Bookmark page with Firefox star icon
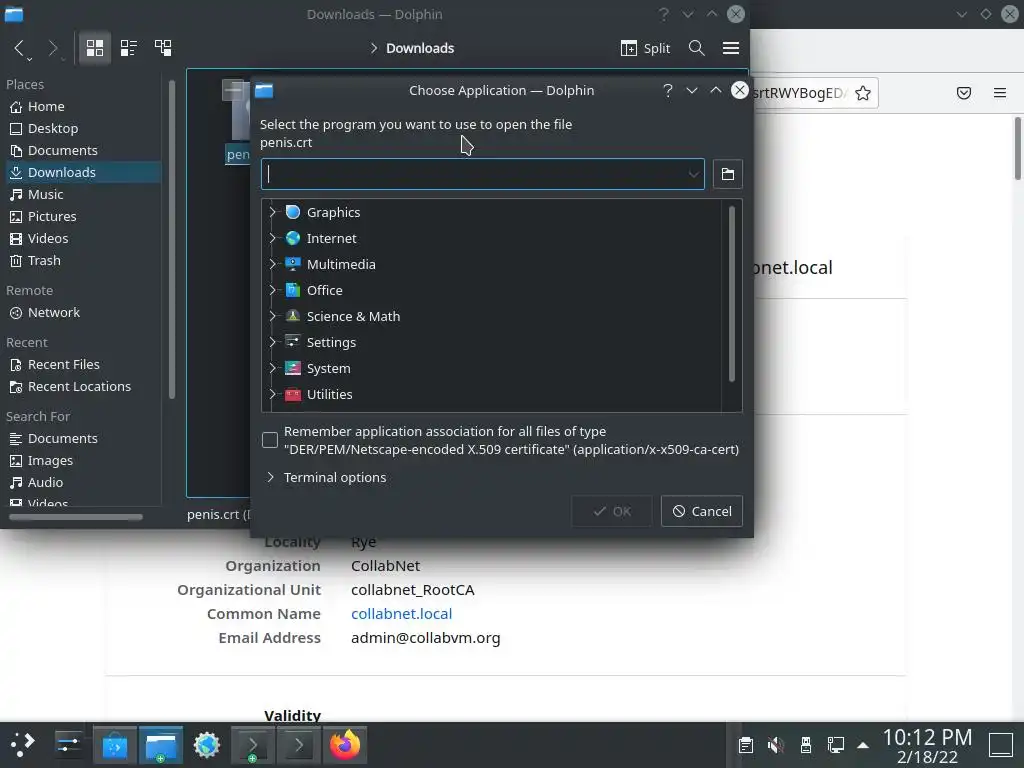1024x768 pixels. pyautogui.click(x=863, y=93)
